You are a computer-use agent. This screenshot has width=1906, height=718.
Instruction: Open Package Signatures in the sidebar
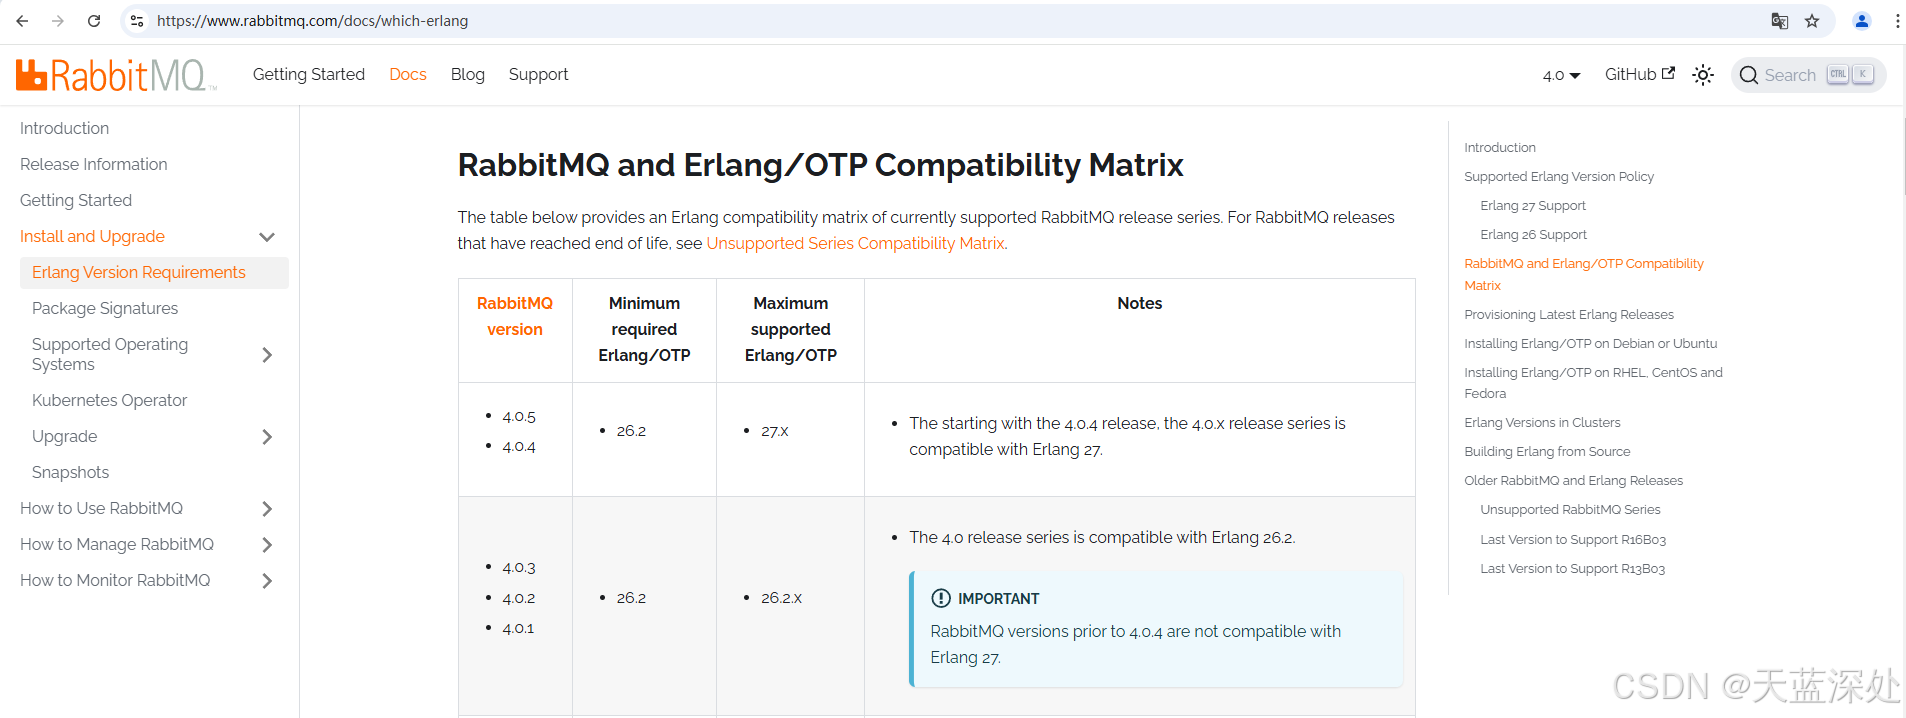point(105,308)
